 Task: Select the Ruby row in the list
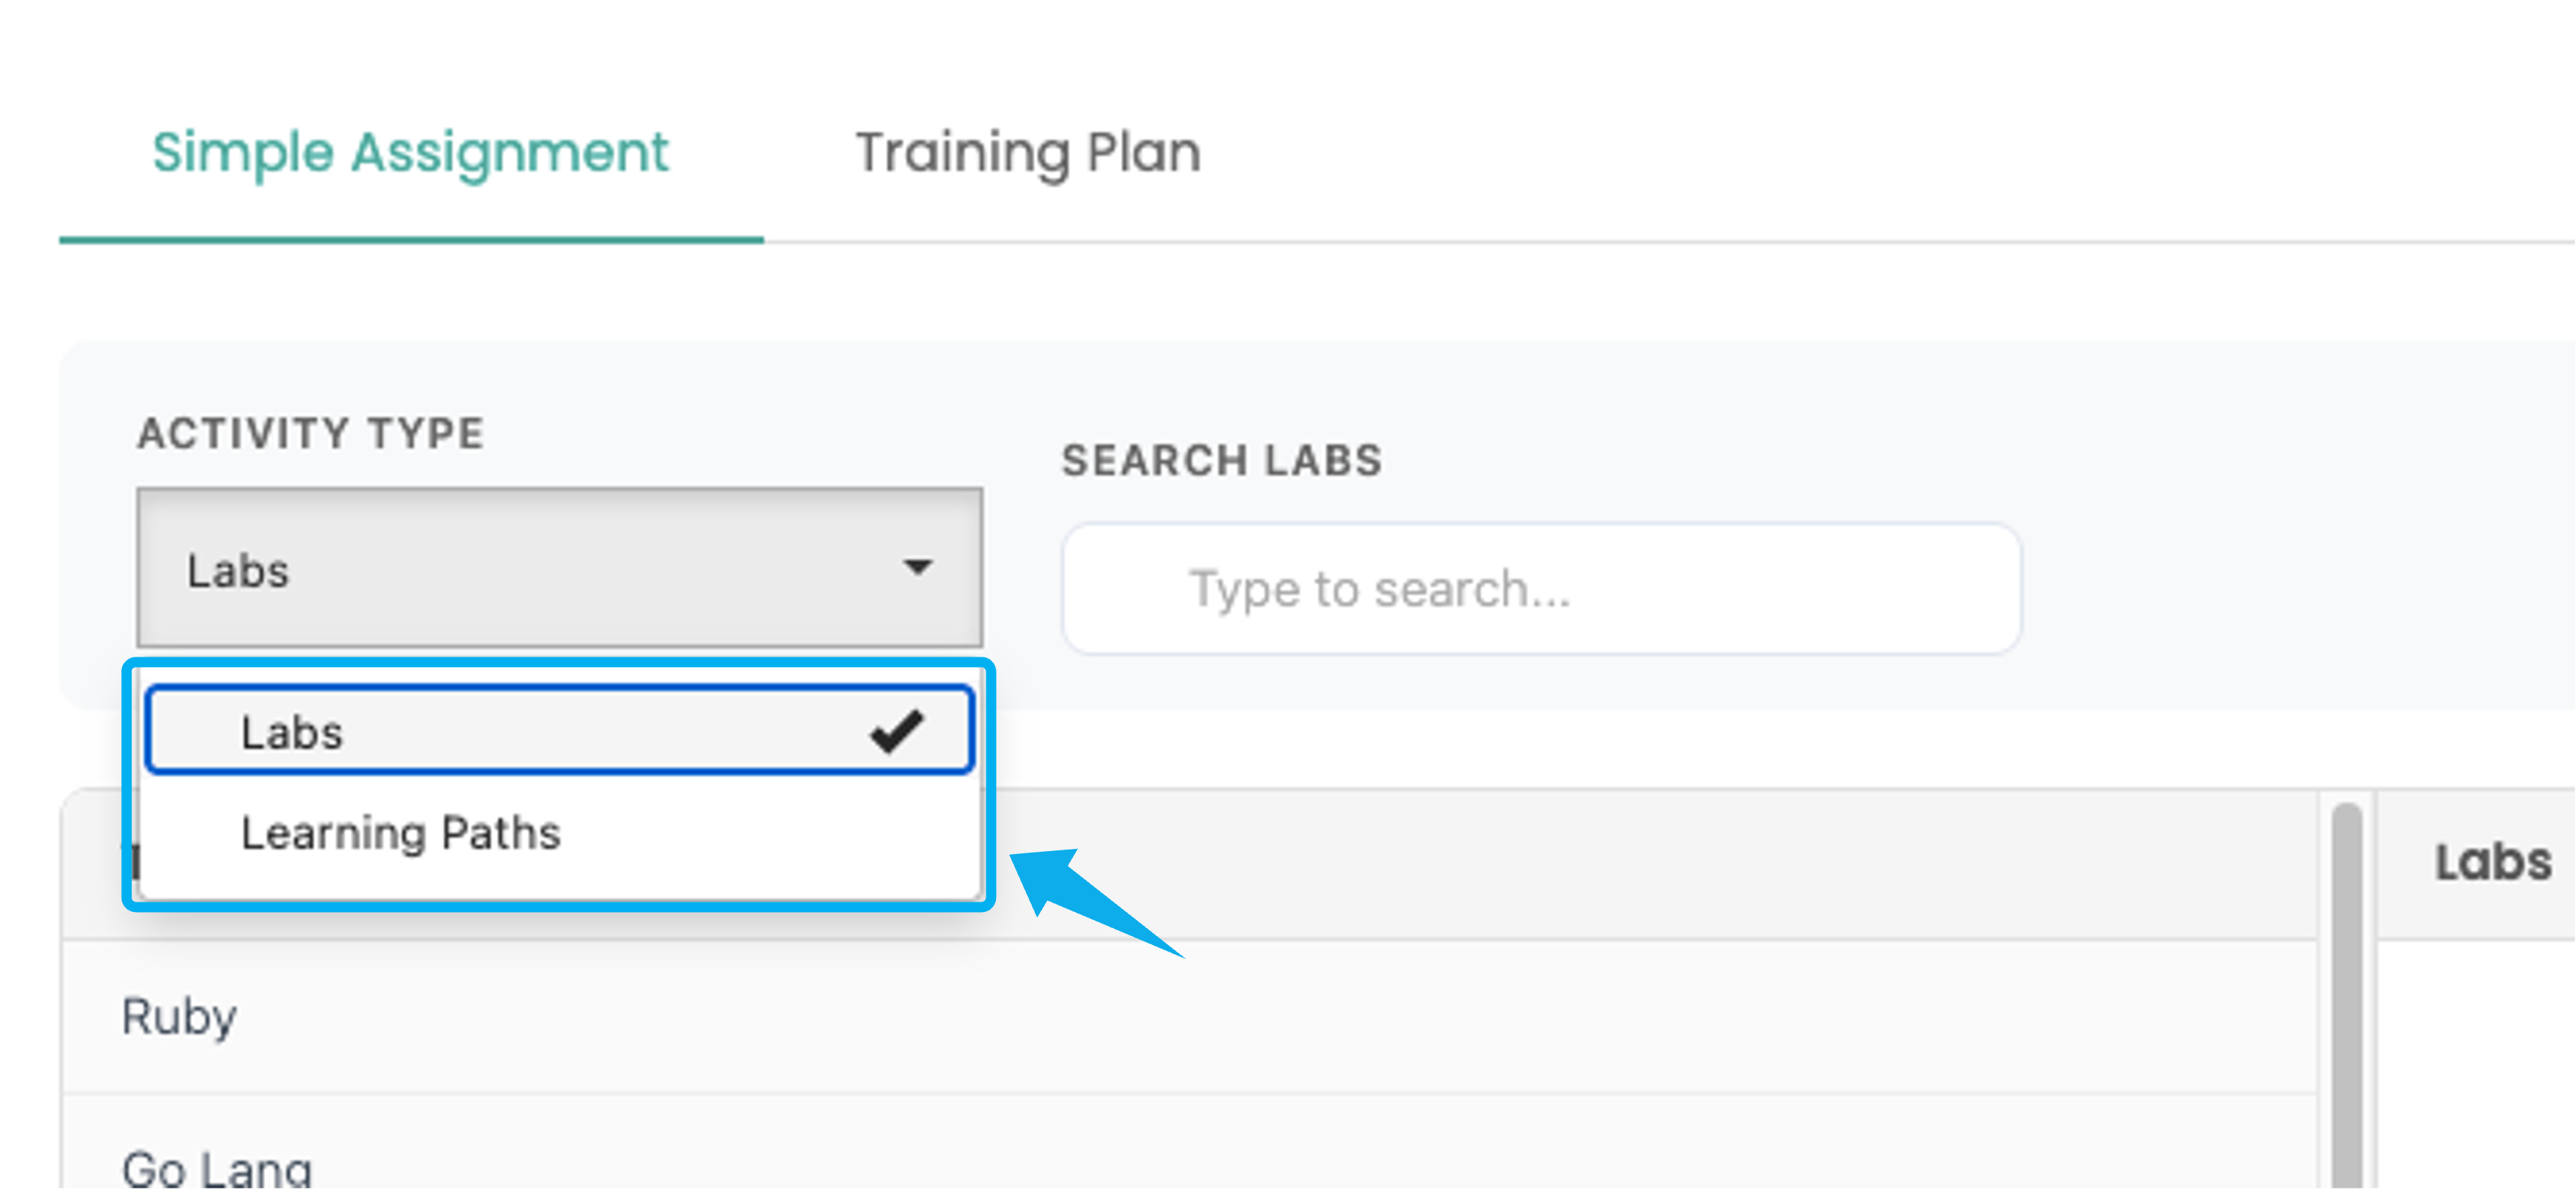point(179,1016)
